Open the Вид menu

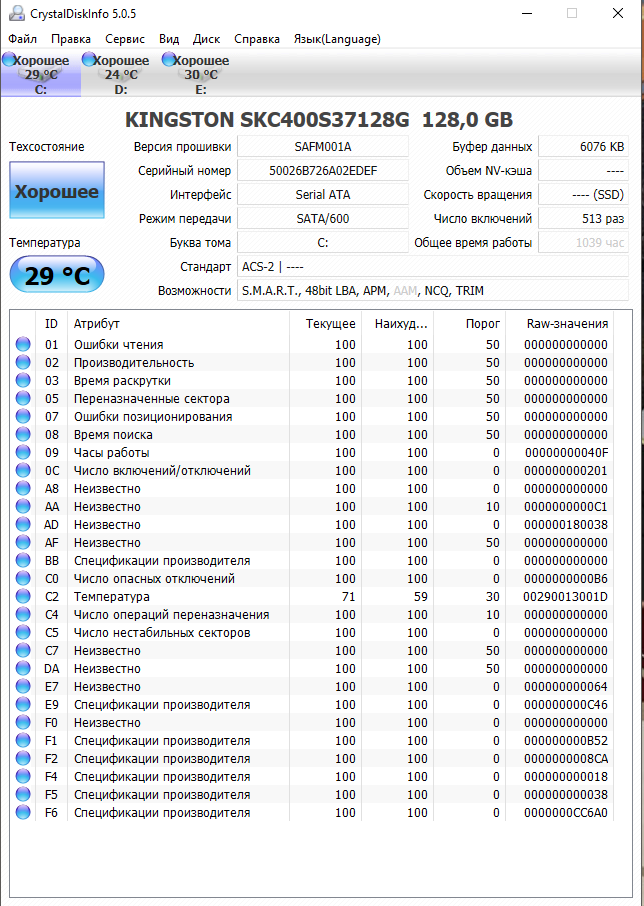(169, 39)
